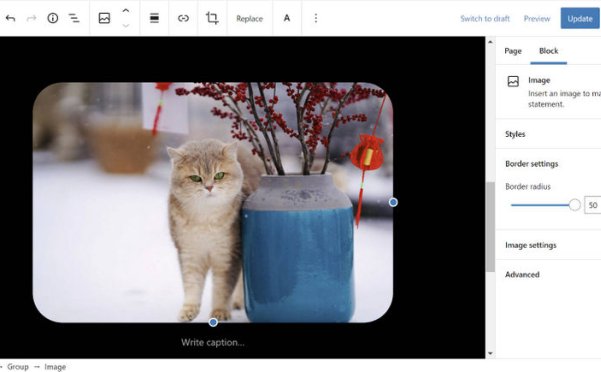
Task: Select the Crop image tool
Action: [x=212, y=18]
